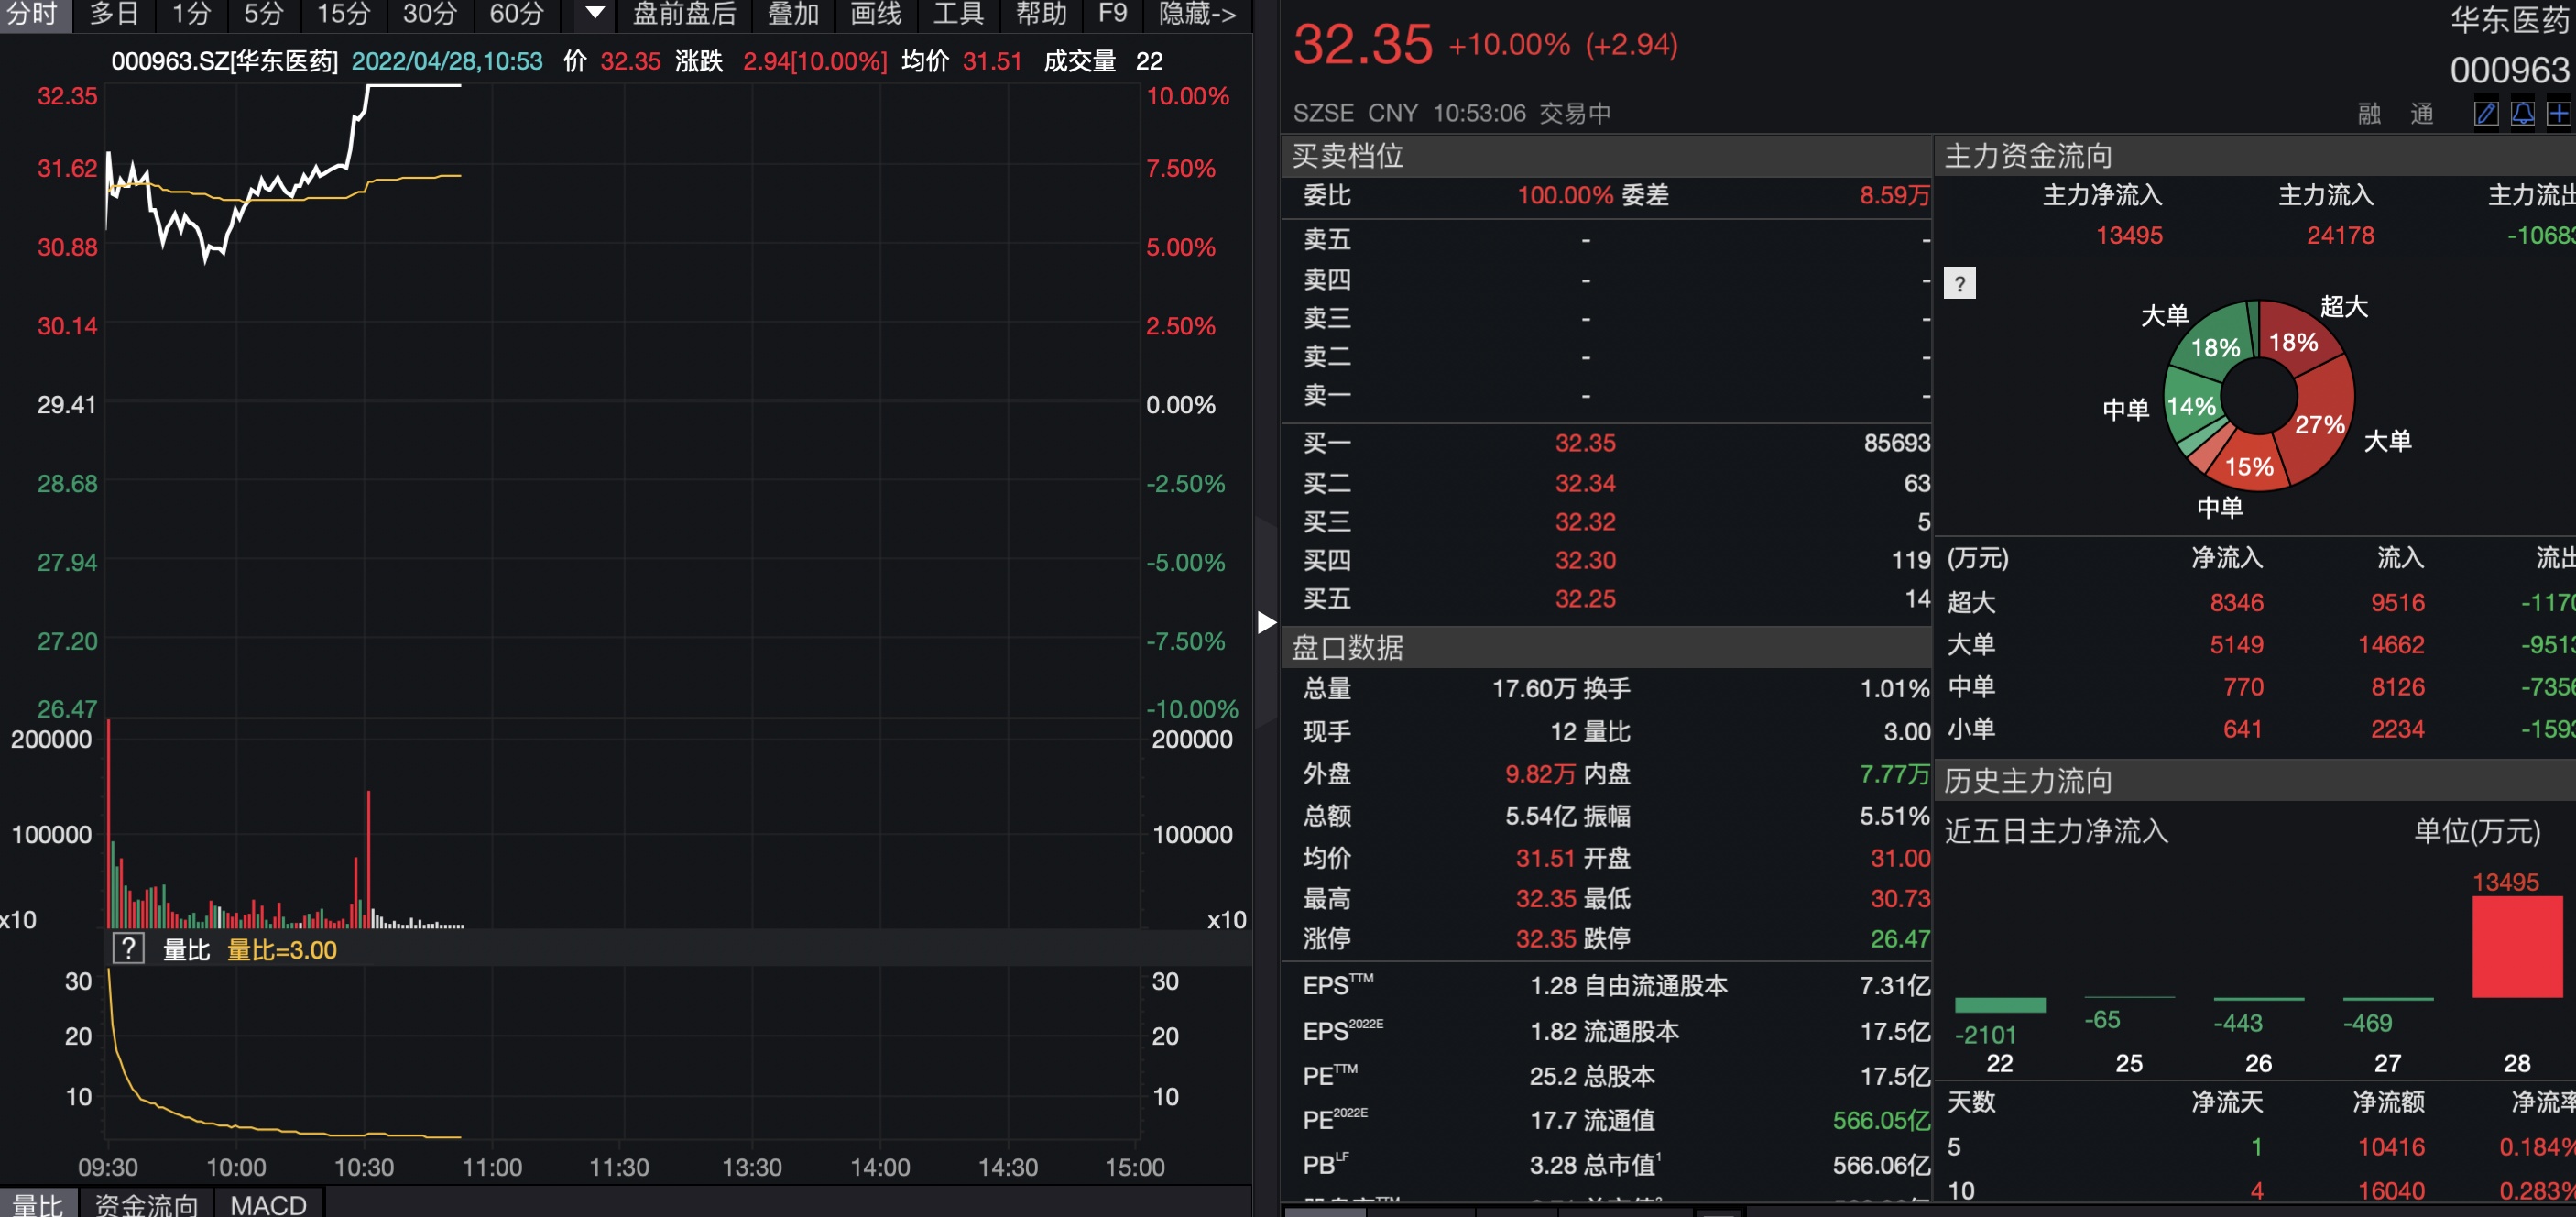Click question mark icon in 主力资金流向 panel
Image resolution: width=2576 pixels, height=1217 pixels.
(x=1959, y=283)
